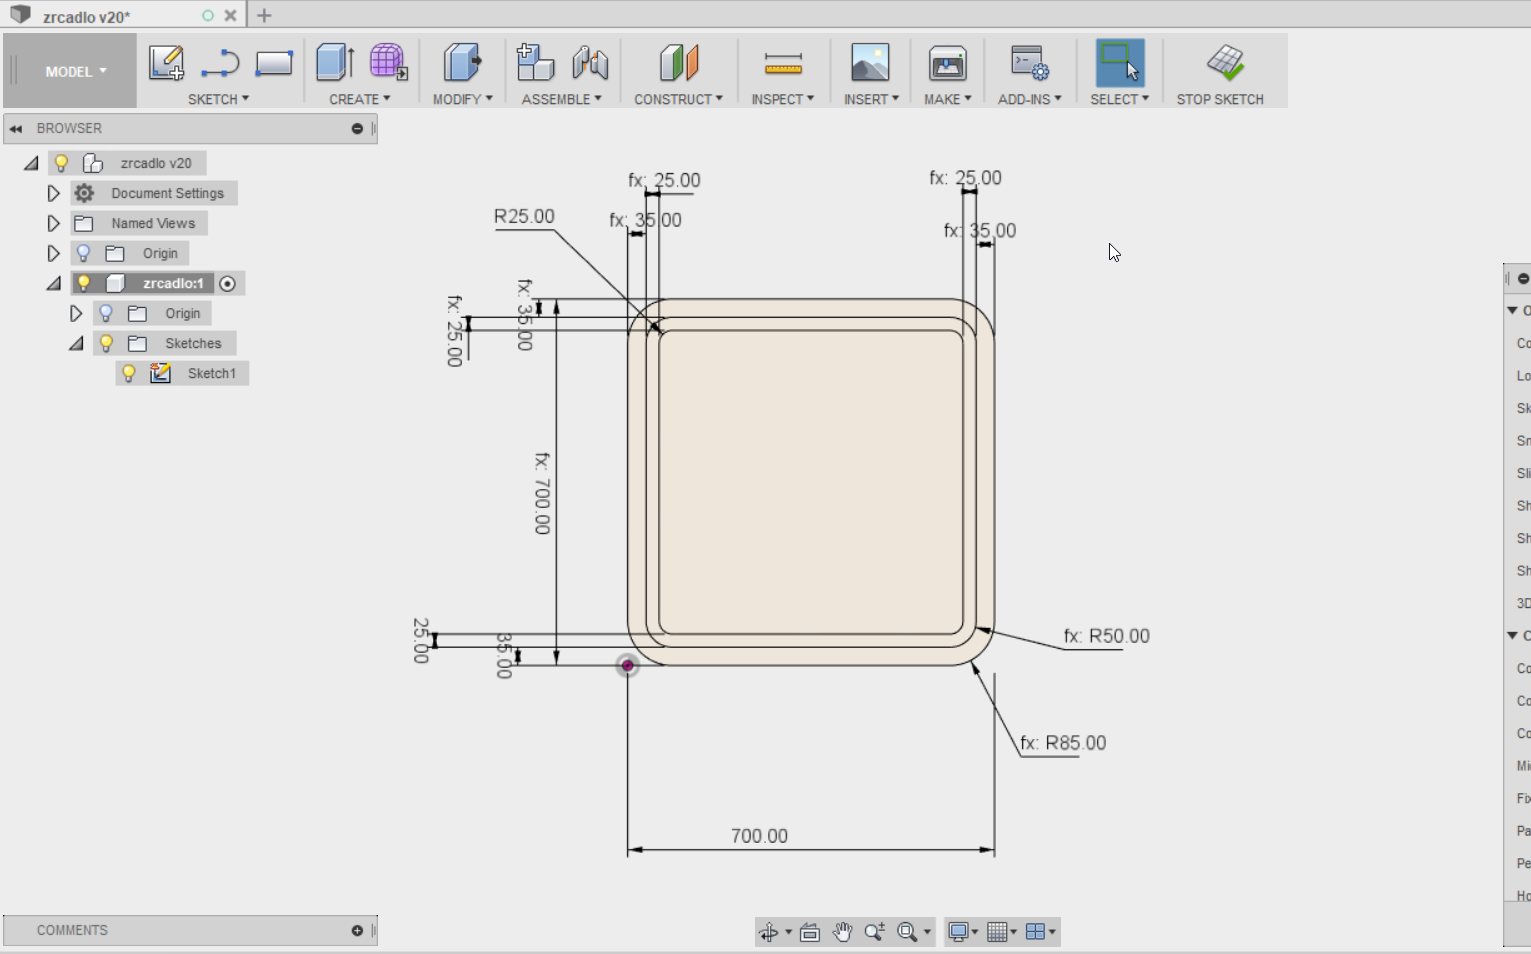
Task: Click the Insert image icon
Action: click(x=870, y=62)
